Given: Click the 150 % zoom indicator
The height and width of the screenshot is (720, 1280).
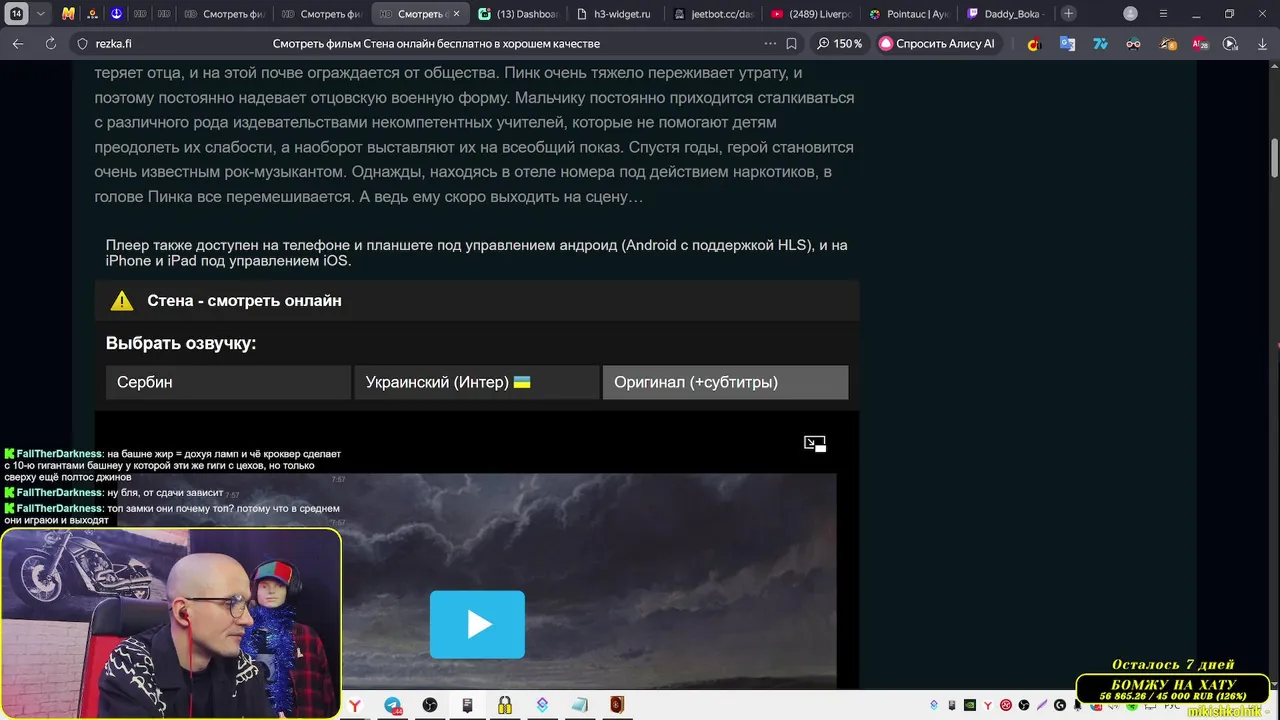Looking at the screenshot, I should 839,44.
